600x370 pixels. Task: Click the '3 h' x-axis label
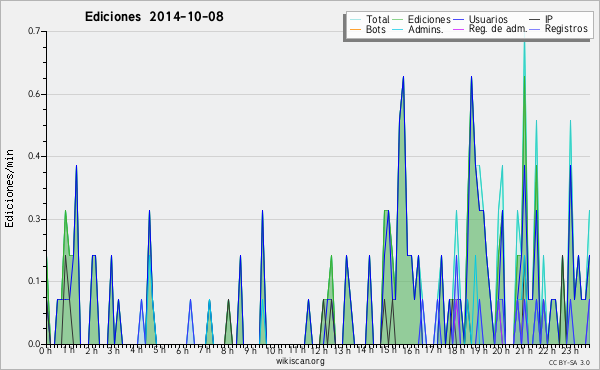tap(114, 350)
